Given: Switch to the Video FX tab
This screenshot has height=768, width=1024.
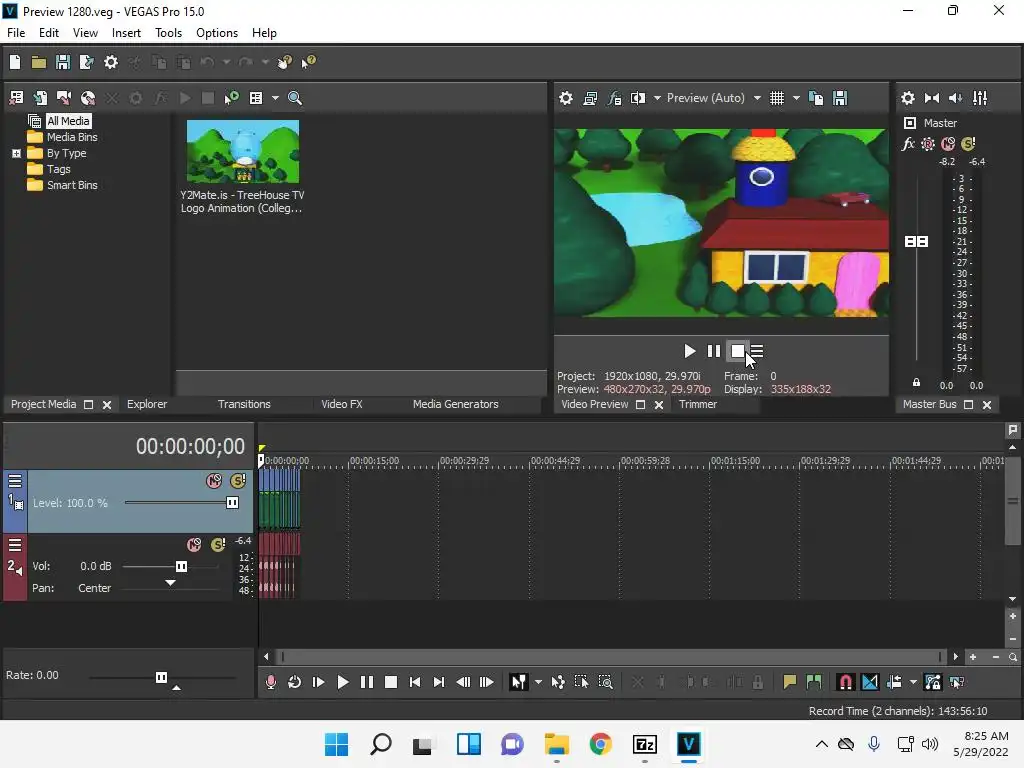Looking at the screenshot, I should coord(342,404).
